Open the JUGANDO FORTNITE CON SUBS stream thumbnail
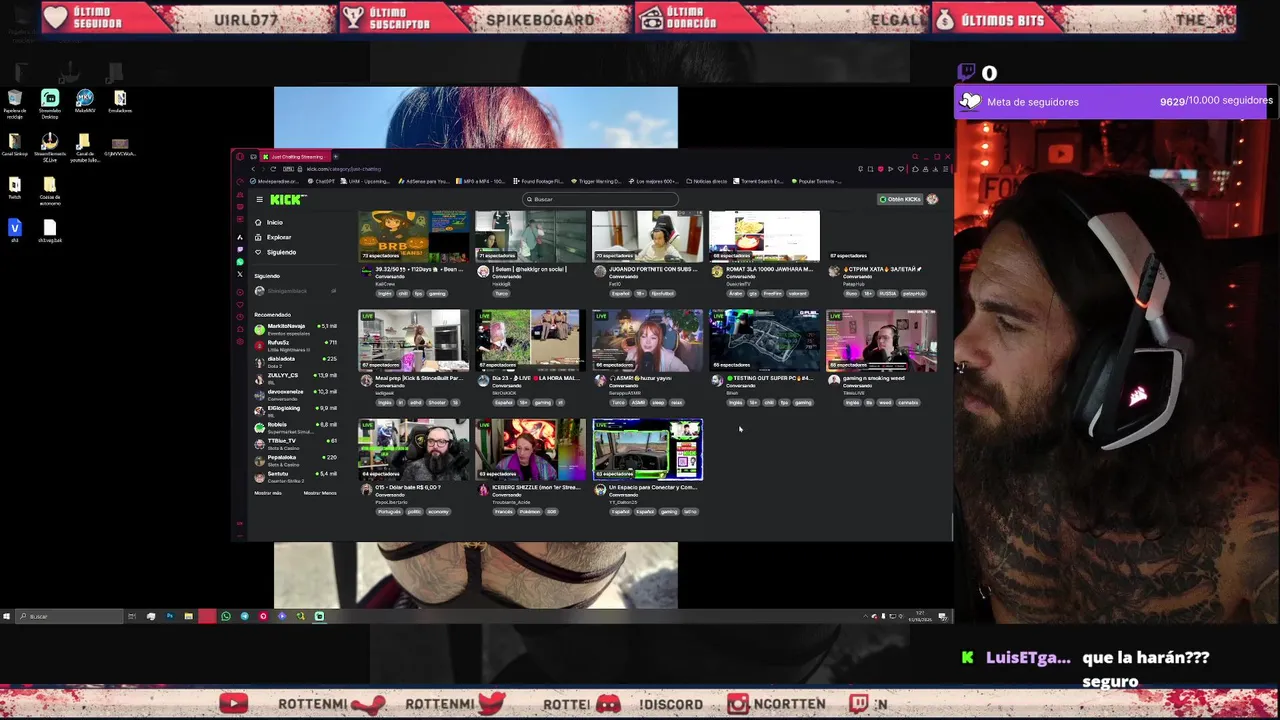The height and width of the screenshot is (720, 1280). click(647, 236)
